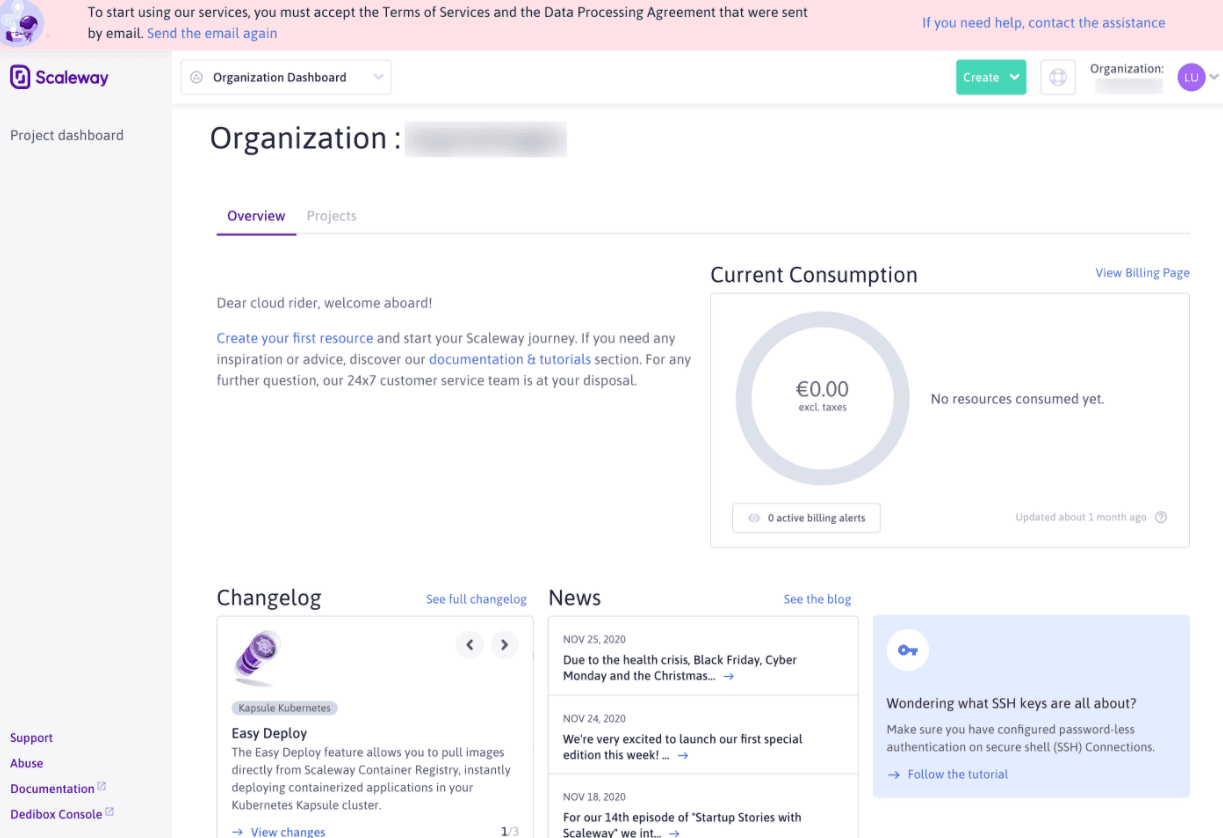
Task: Click the LU user avatar
Action: coord(1191,77)
